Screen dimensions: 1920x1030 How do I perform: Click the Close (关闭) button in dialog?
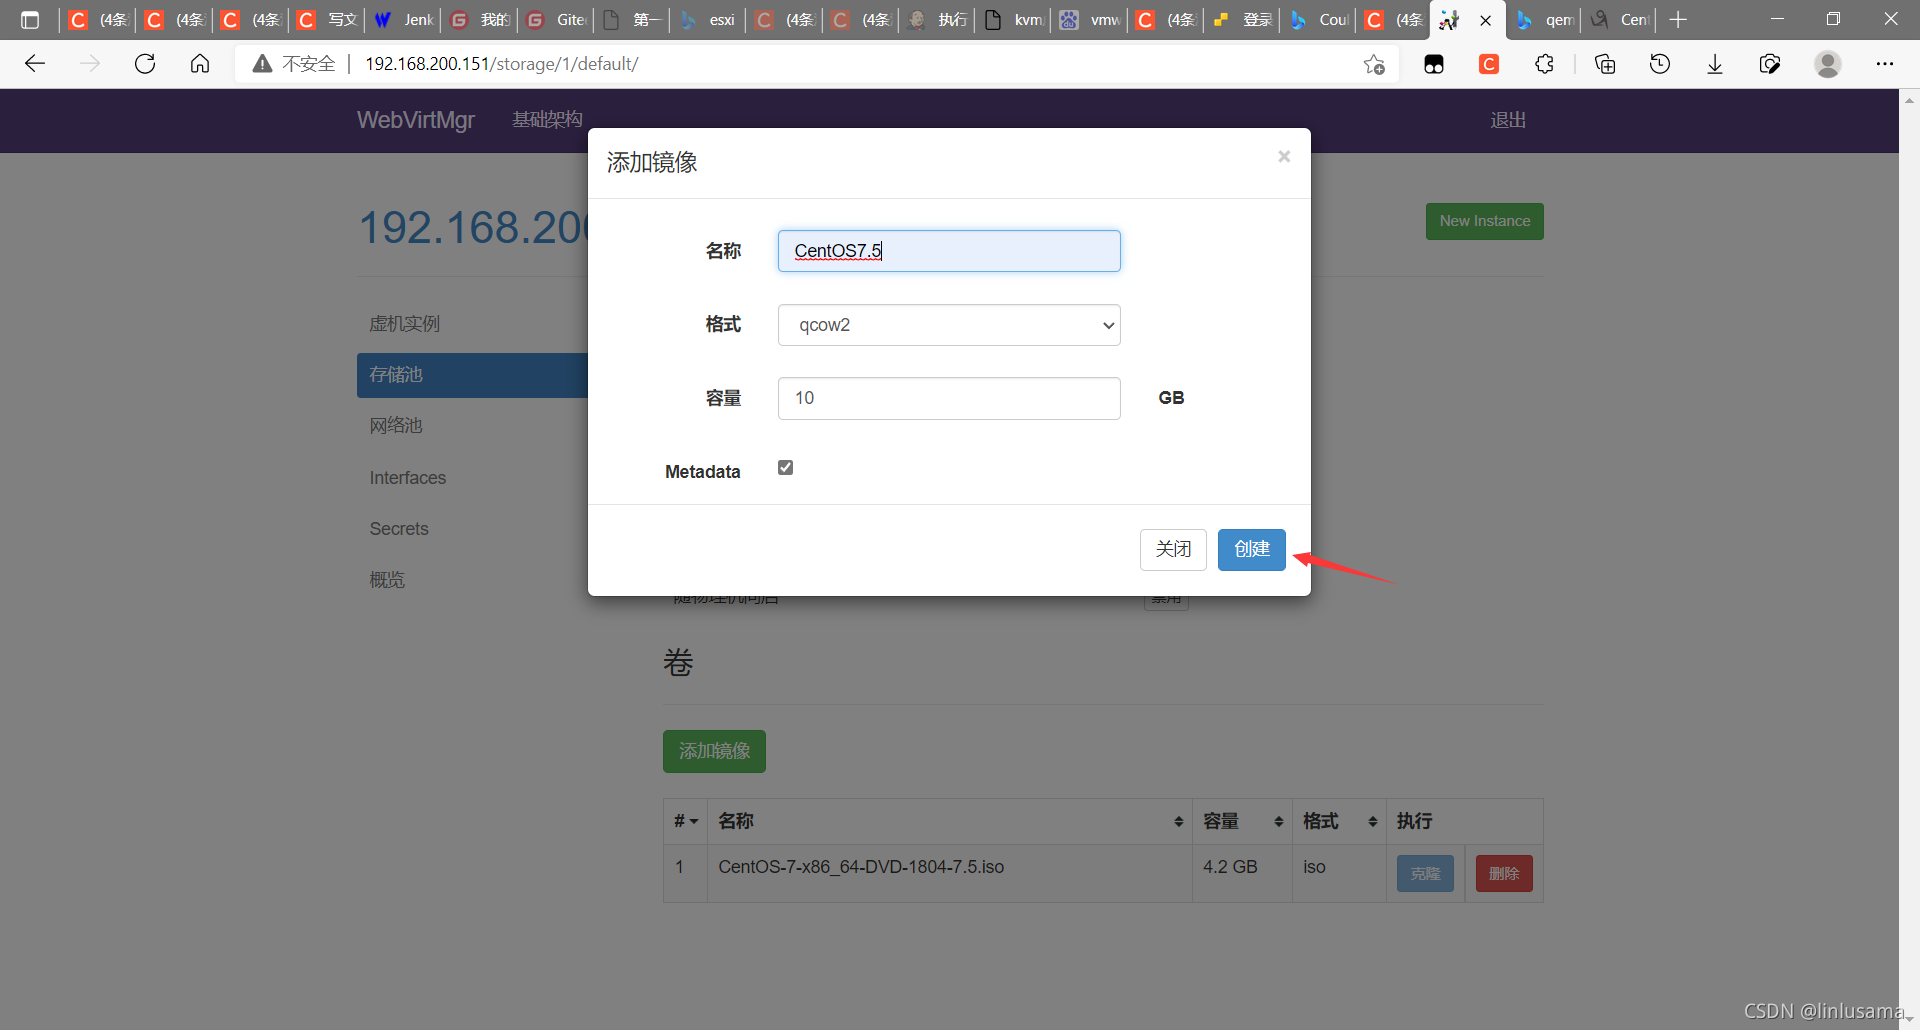1173,550
